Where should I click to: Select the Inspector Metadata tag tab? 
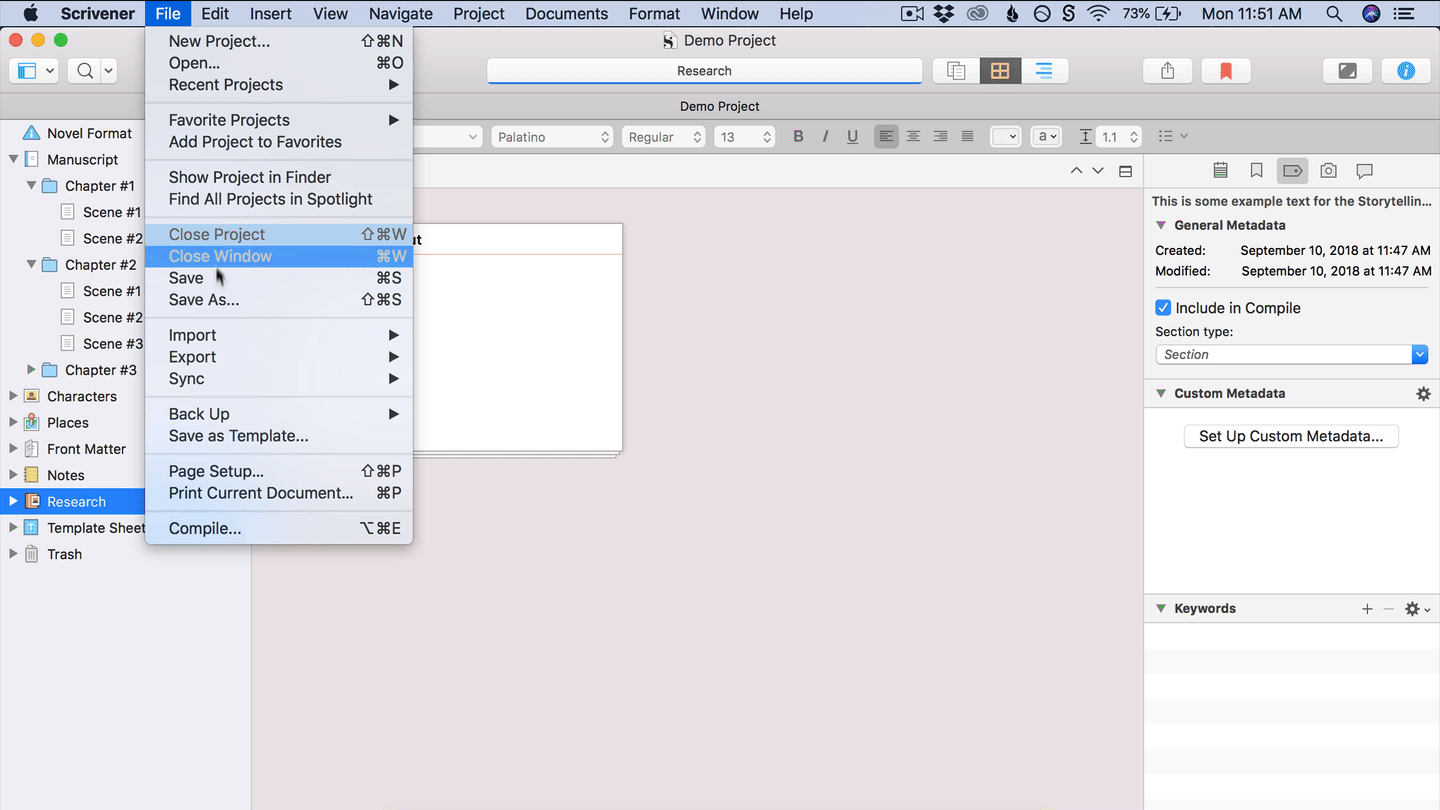pos(1292,171)
